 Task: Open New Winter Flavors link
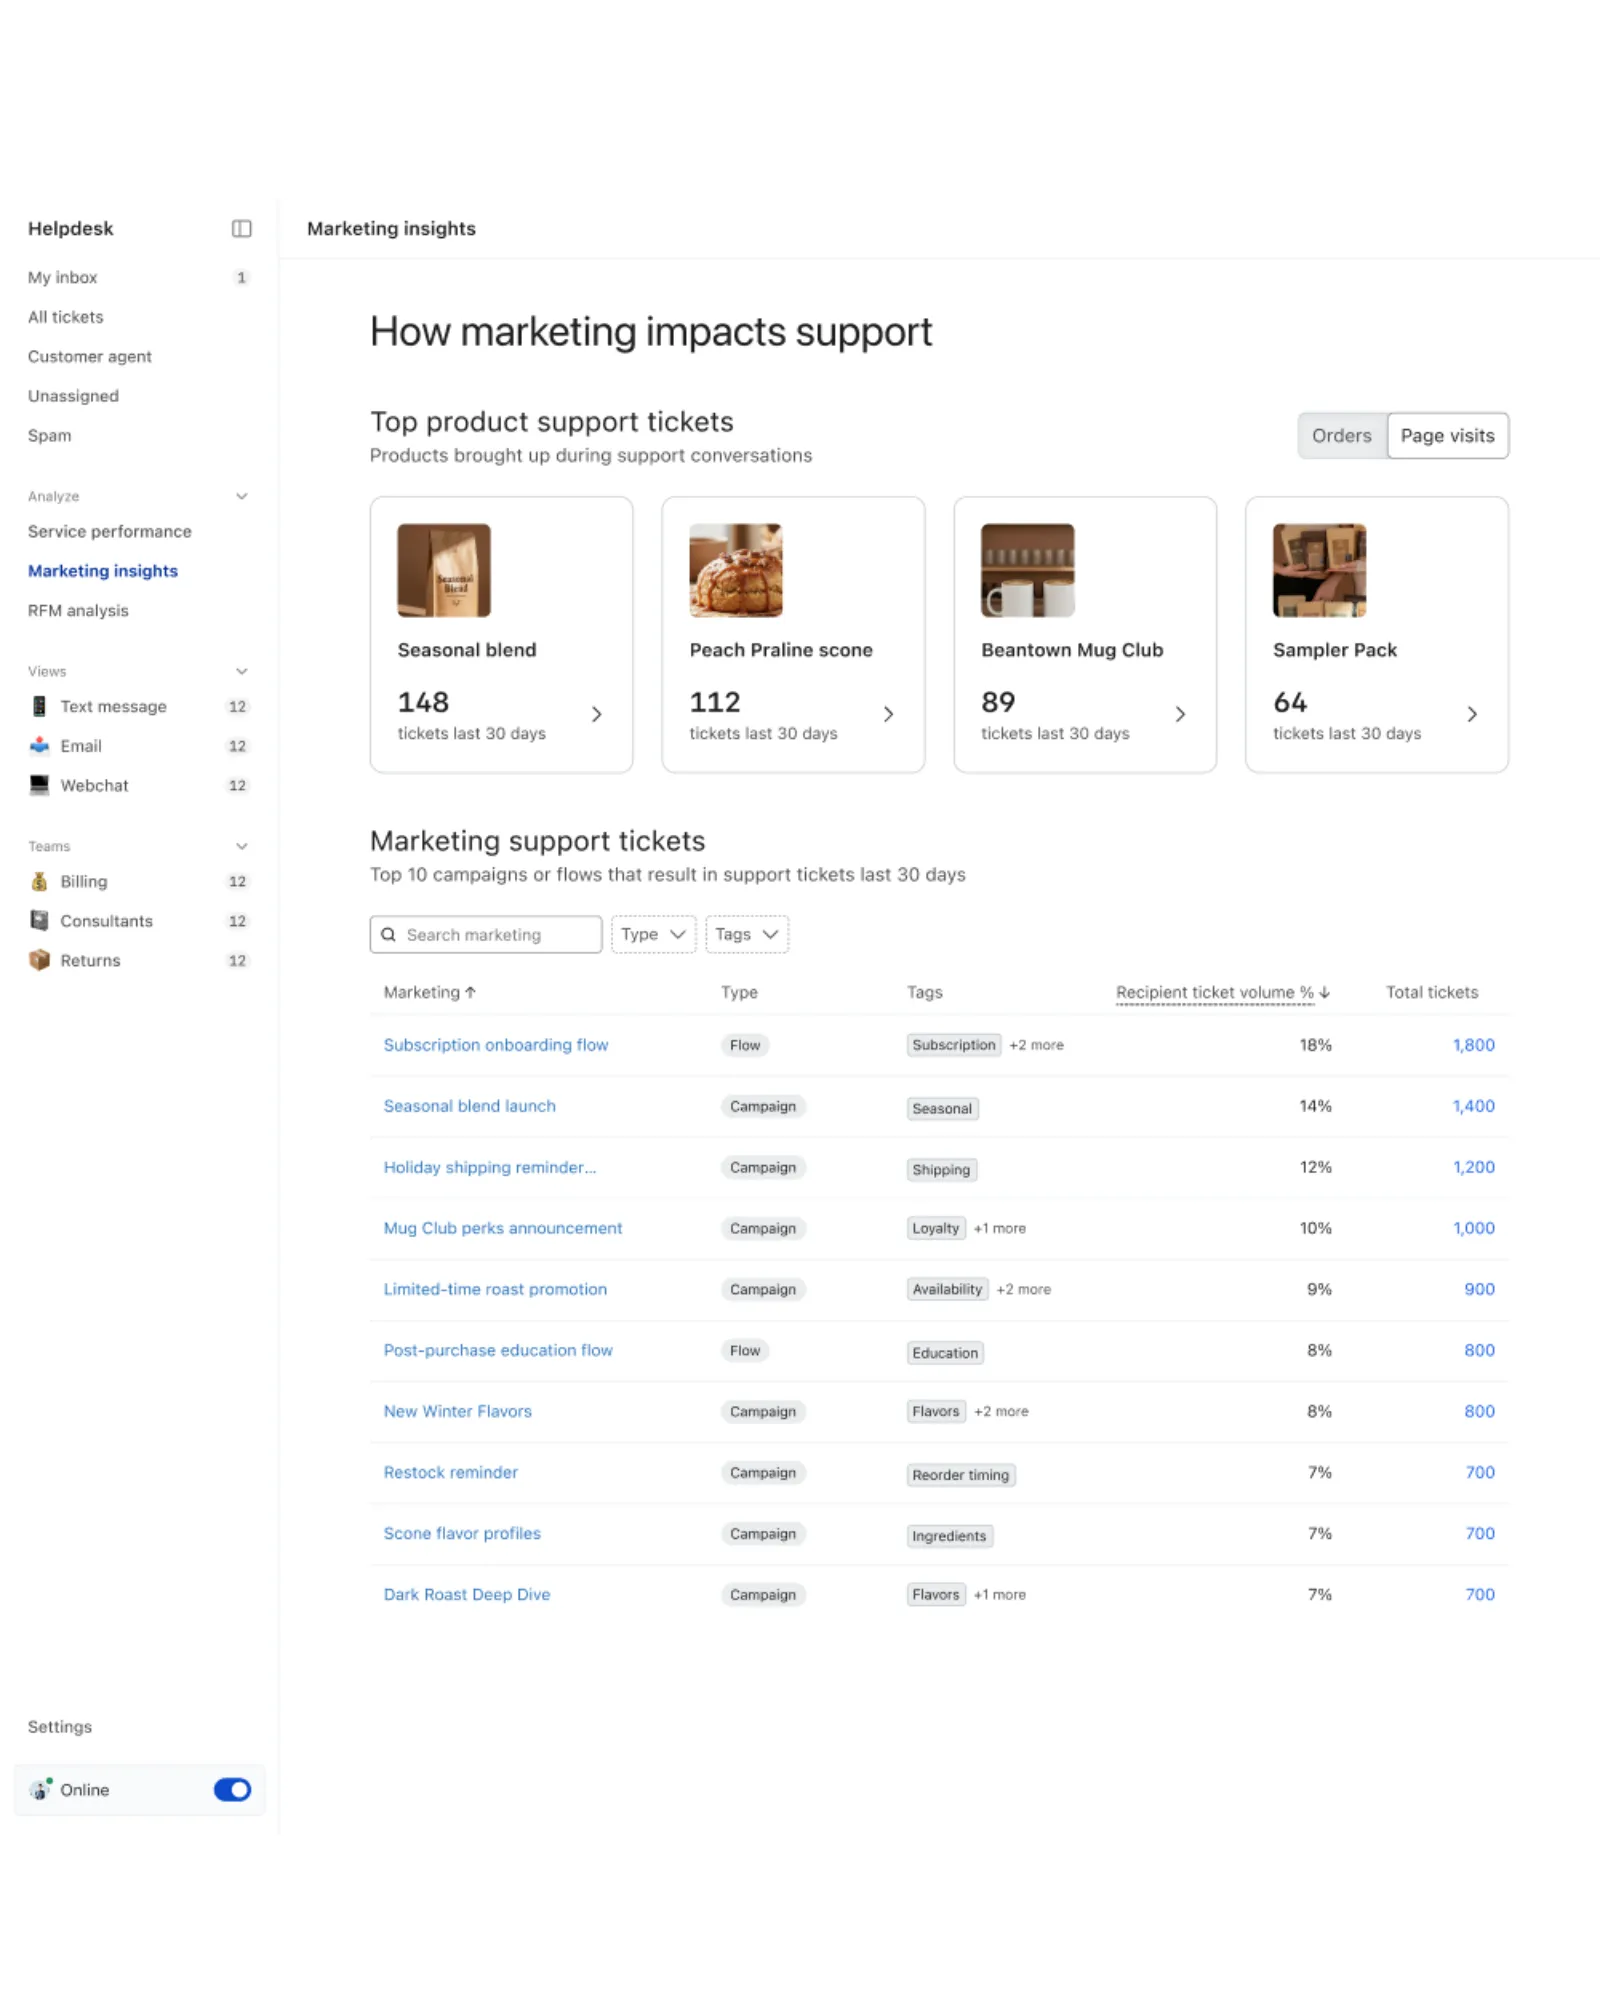(x=458, y=1411)
